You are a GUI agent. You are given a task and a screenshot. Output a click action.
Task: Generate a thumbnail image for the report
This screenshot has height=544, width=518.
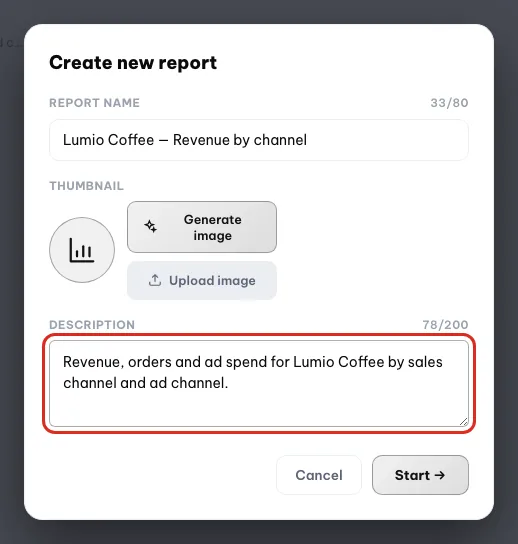202,227
